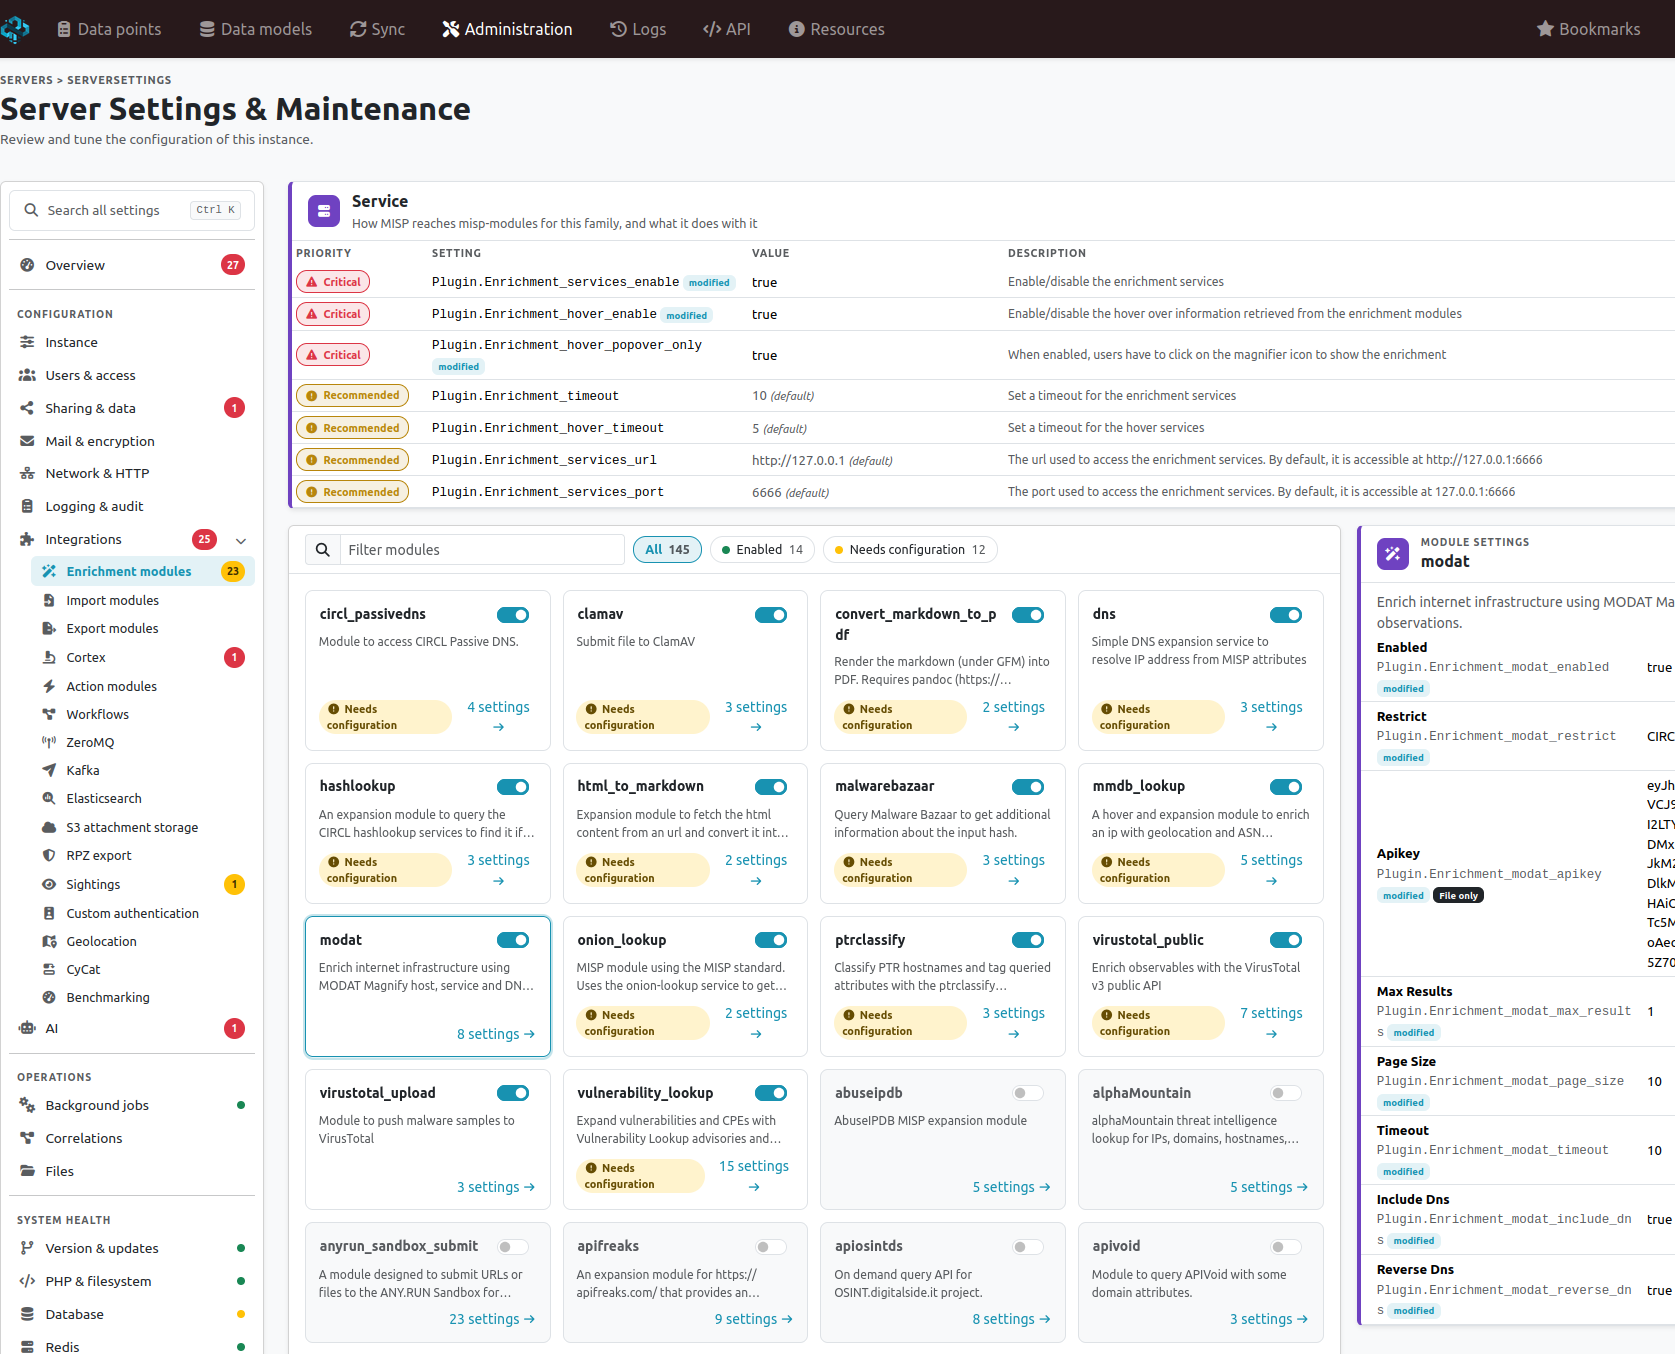Toggle off the clamav module
Screen dimensions: 1675x1354
[771, 615]
